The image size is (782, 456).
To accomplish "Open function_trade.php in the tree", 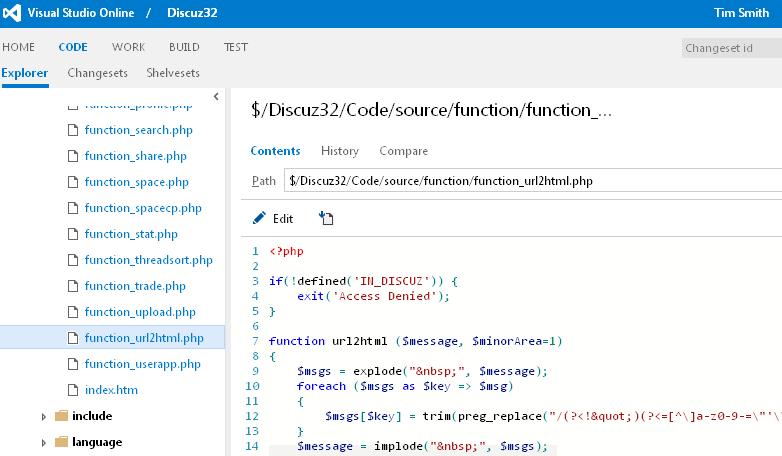I will click(x=135, y=286).
